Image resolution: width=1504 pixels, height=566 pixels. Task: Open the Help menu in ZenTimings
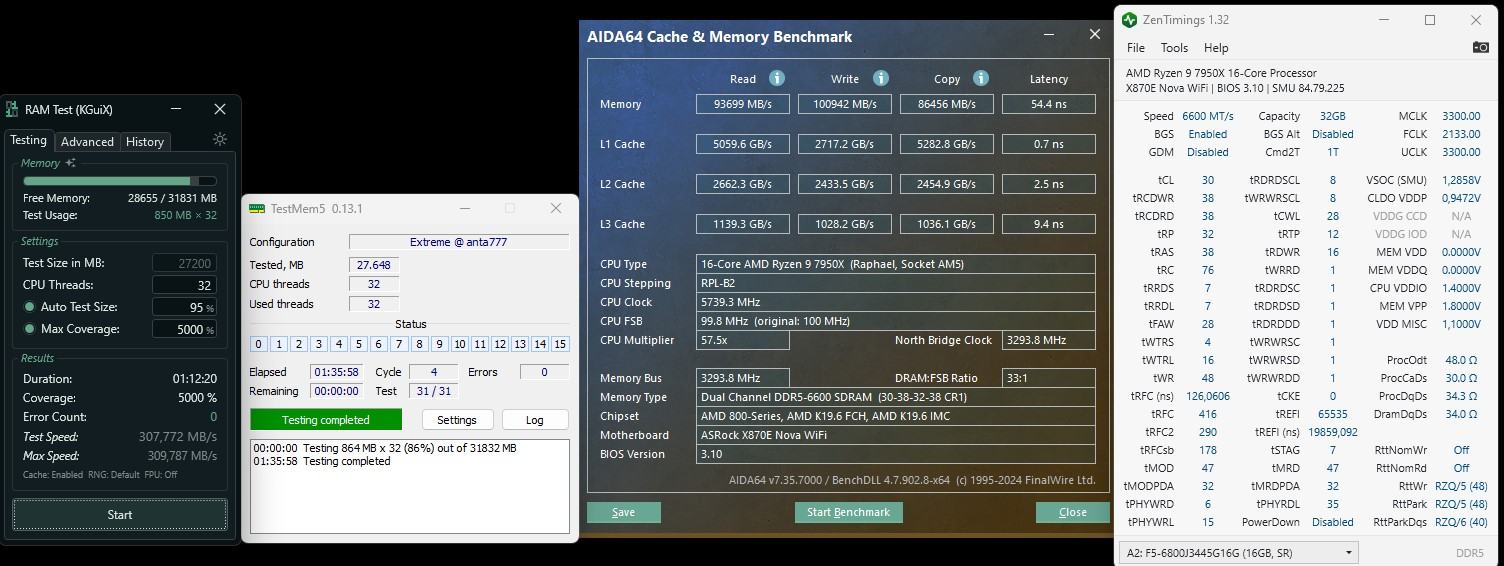click(x=1216, y=48)
